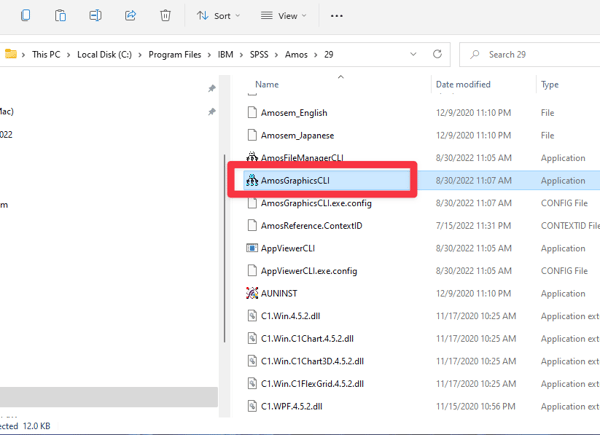Select the AmosReference.ContextID file
600x435 pixels.
coord(311,226)
